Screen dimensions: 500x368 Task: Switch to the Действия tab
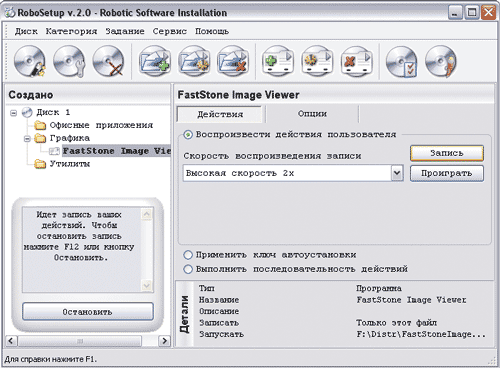(x=220, y=114)
